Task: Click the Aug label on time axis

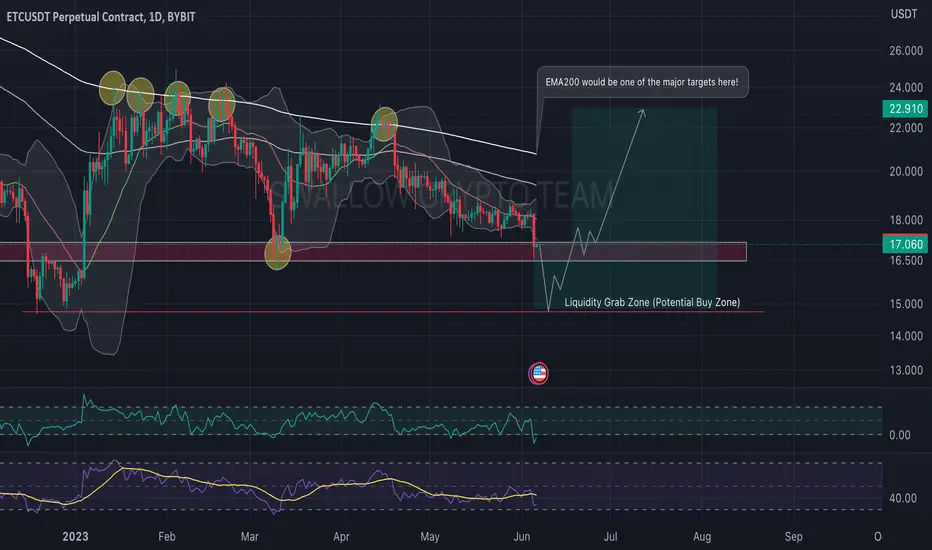Action: (x=702, y=536)
